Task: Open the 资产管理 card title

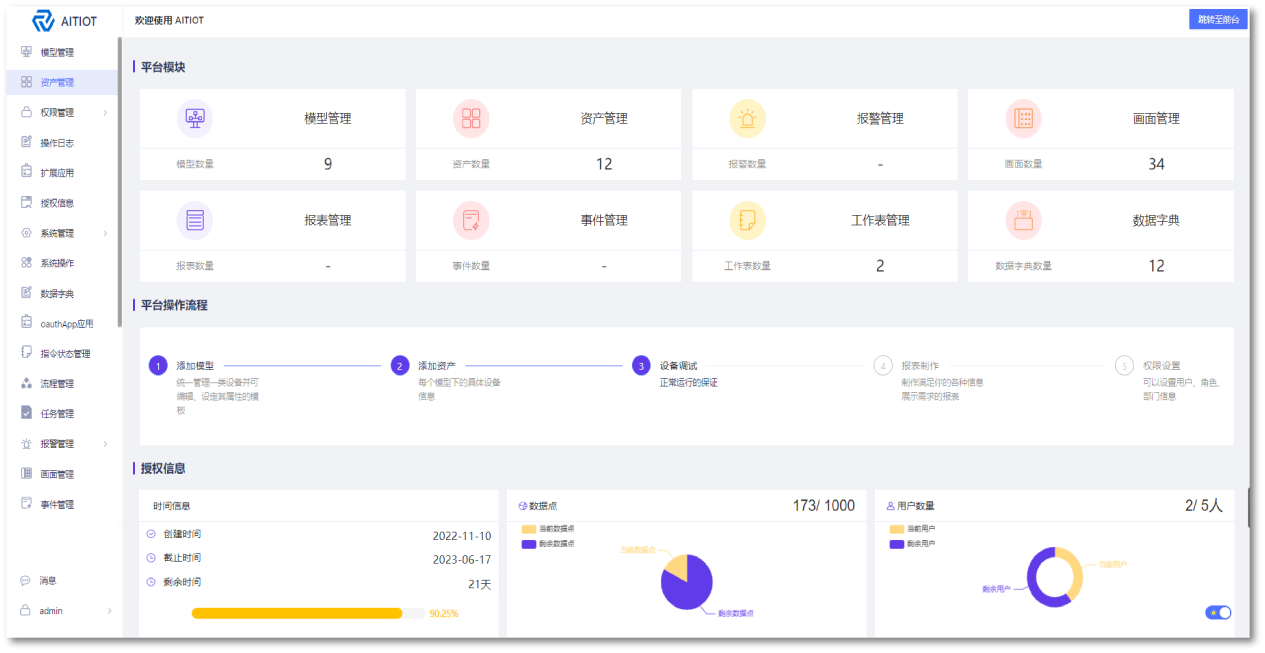Action: 604,118
